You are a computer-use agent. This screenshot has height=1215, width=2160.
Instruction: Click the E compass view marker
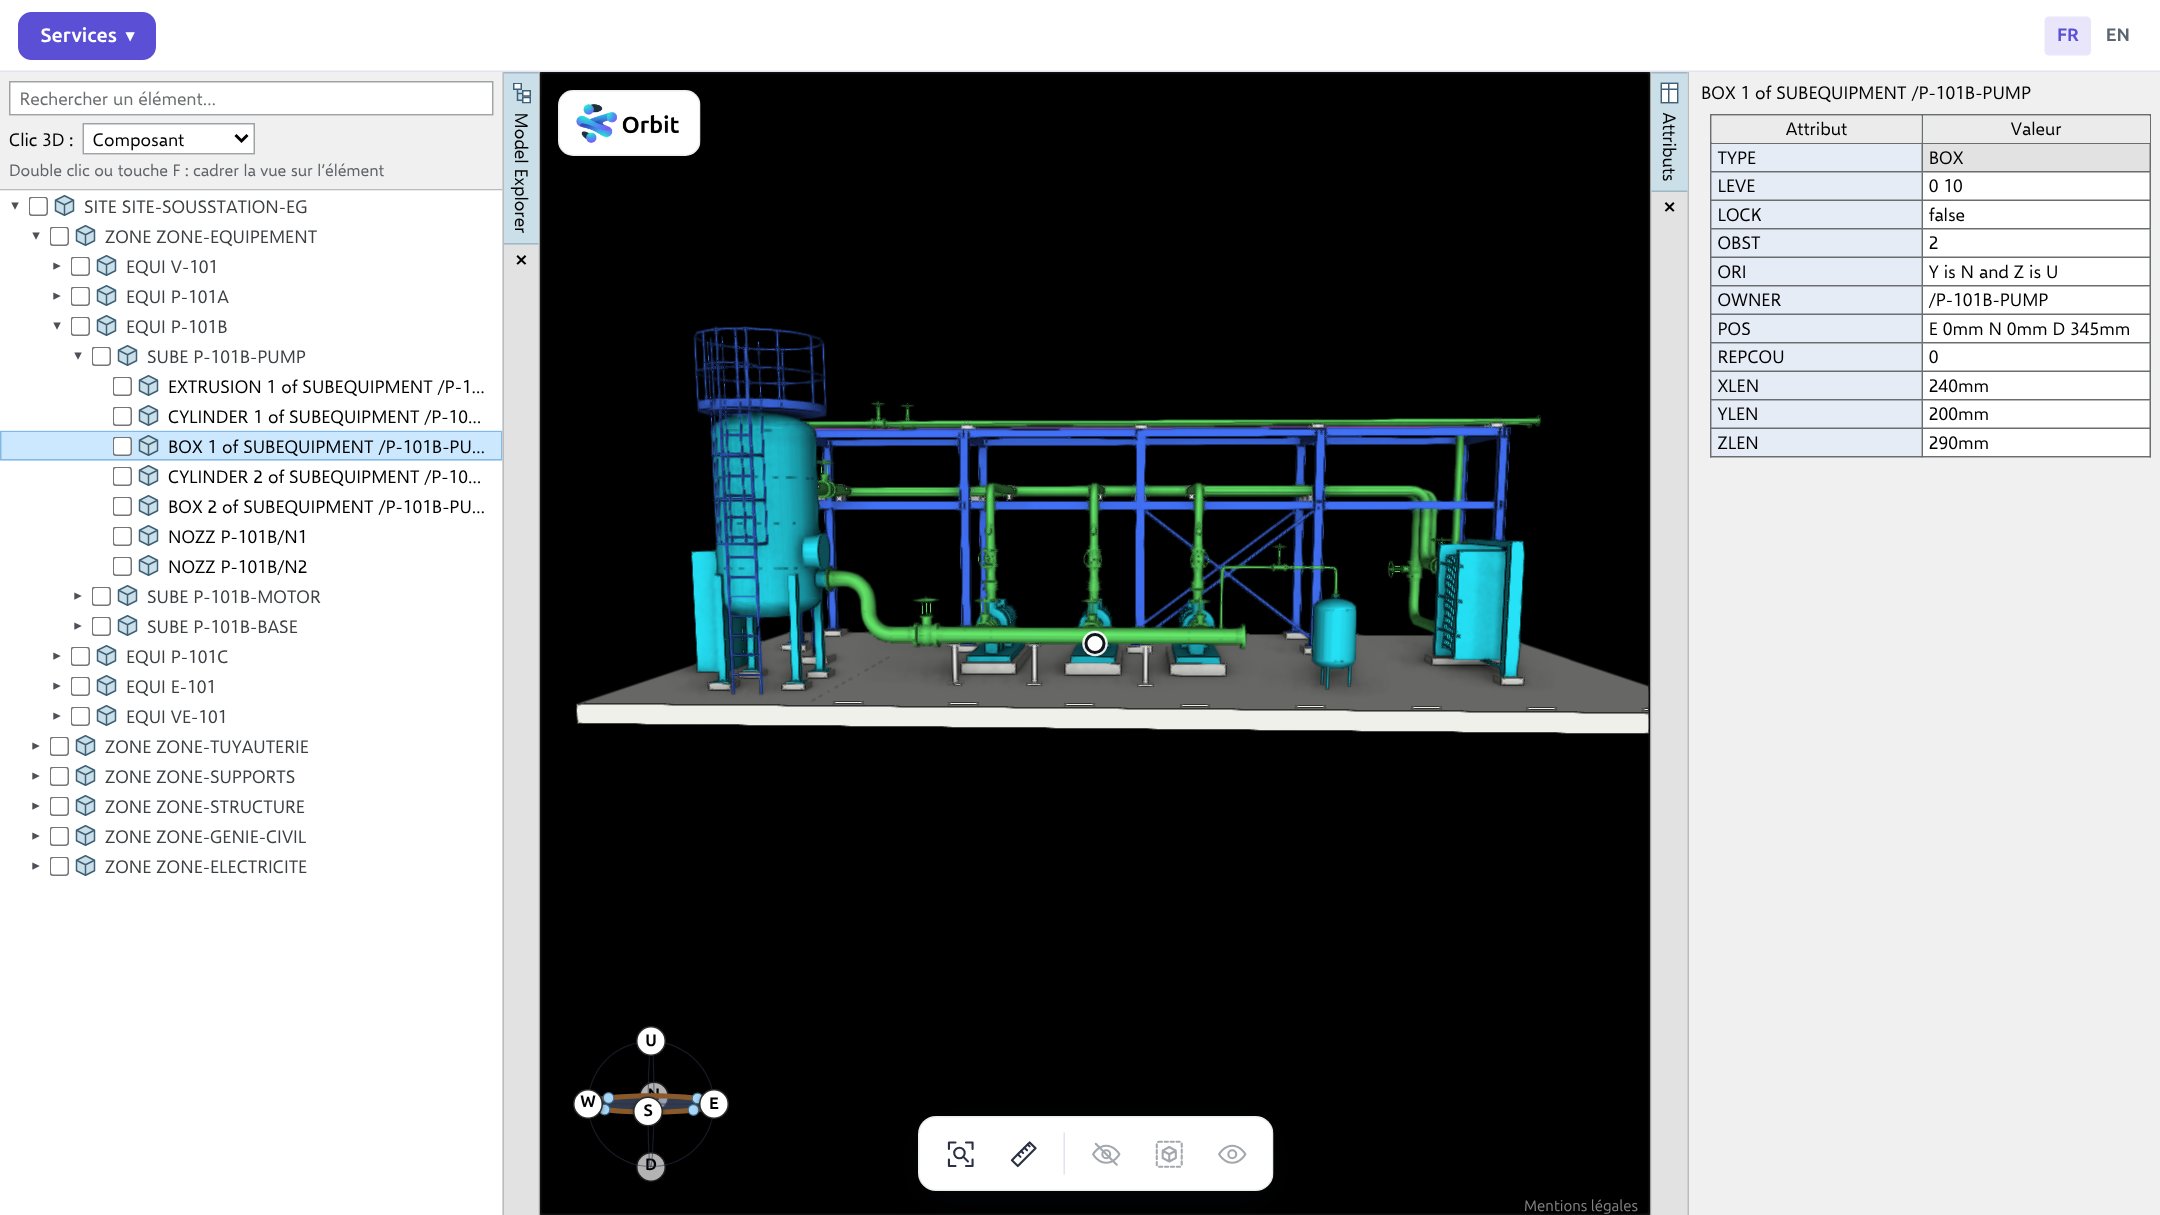(714, 1104)
